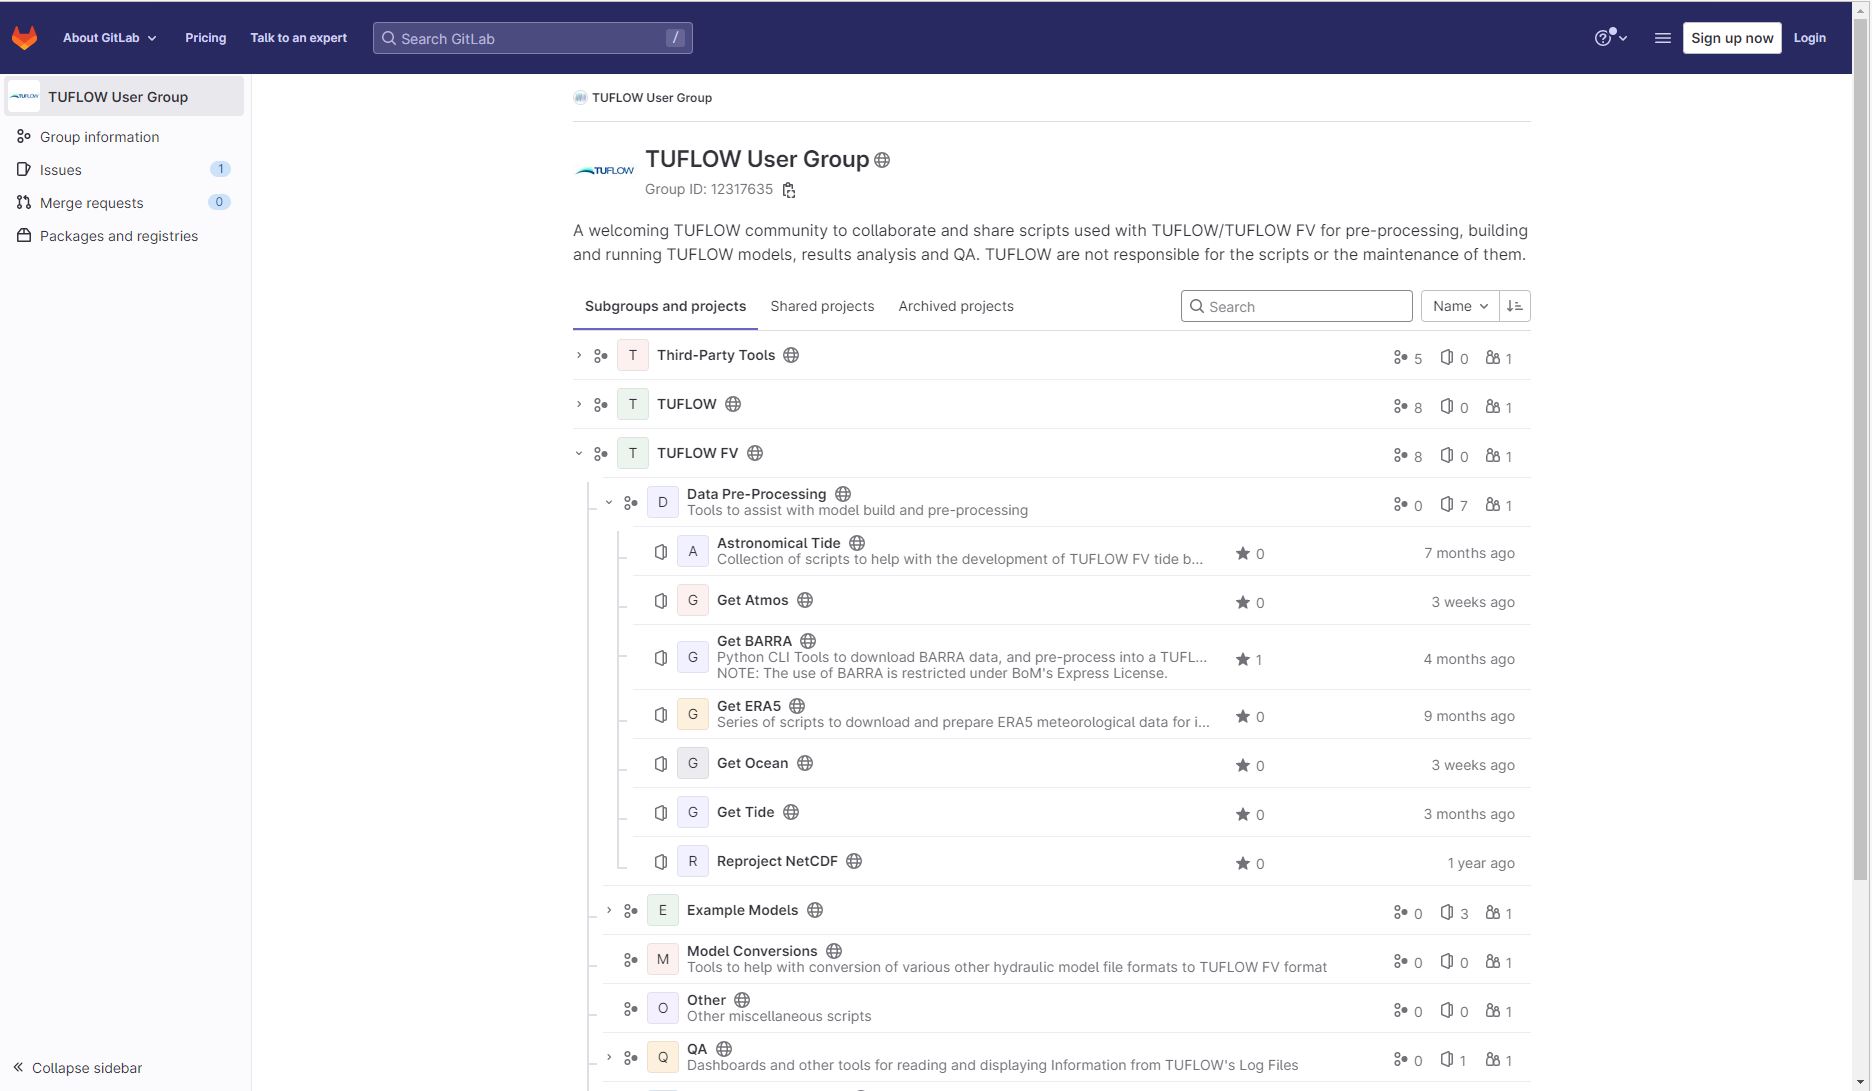Collapse the TUFLOW FV subgroup
Viewport: 1872px width, 1091px height.
579,453
